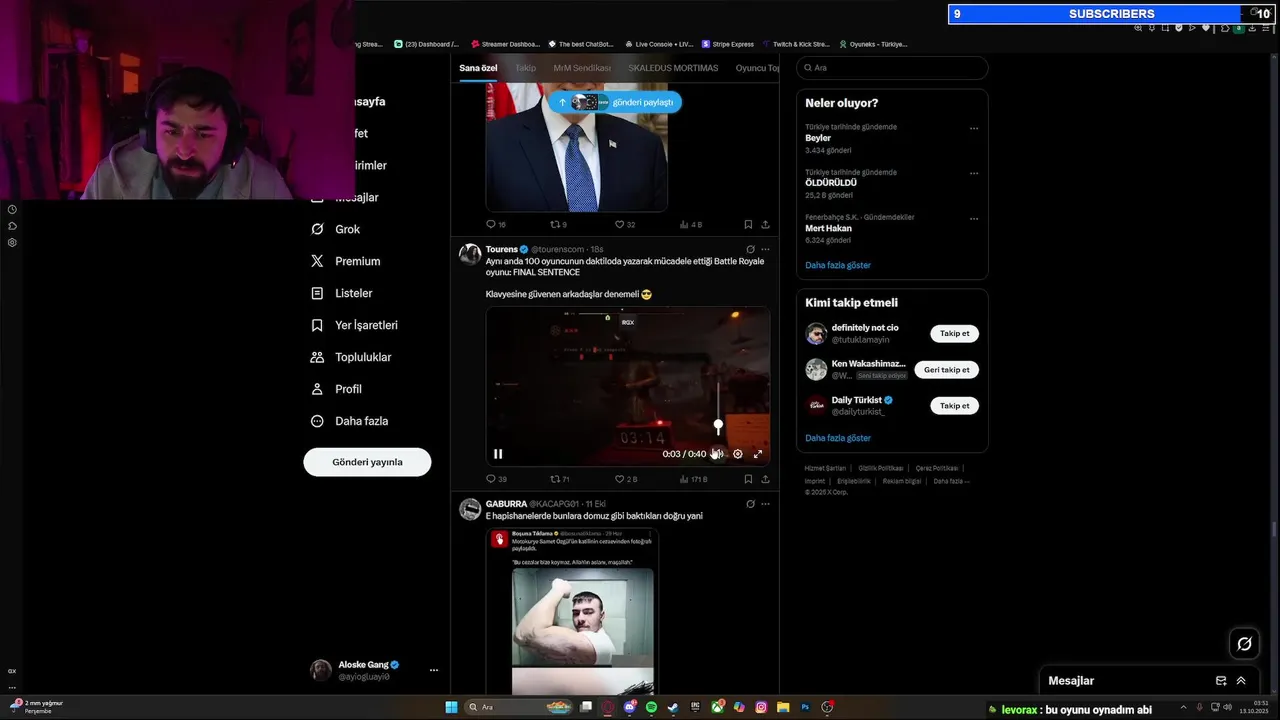Viewport: 1280px width, 720px height.
Task: Switch to Oyuncu Top tab
Action: [x=757, y=68]
